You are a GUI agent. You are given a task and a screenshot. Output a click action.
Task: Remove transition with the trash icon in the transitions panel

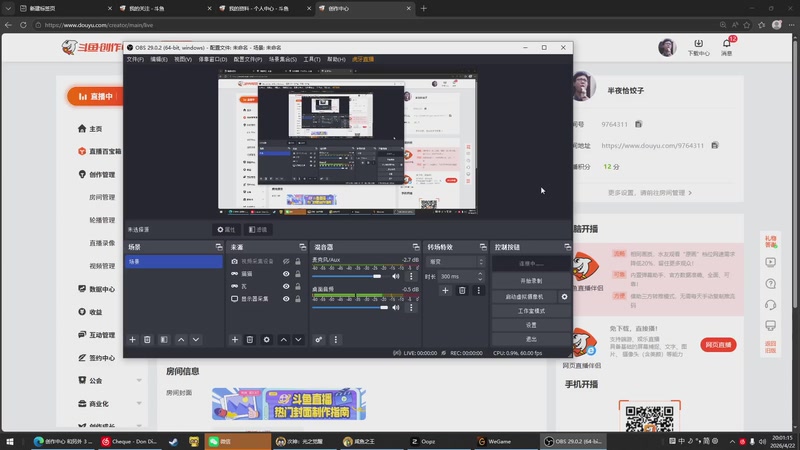pyautogui.click(x=462, y=291)
